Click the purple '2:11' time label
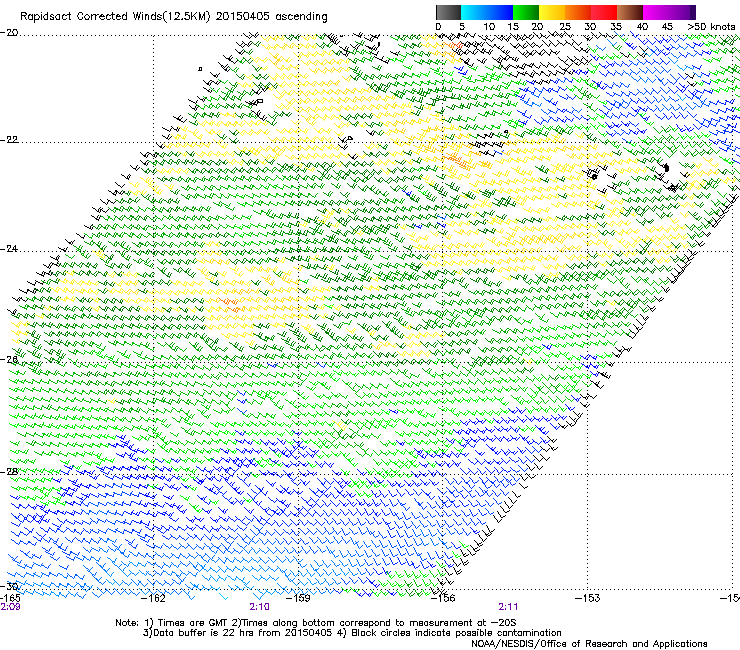This screenshot has height=650, width=740. click(x=508, y=607)
